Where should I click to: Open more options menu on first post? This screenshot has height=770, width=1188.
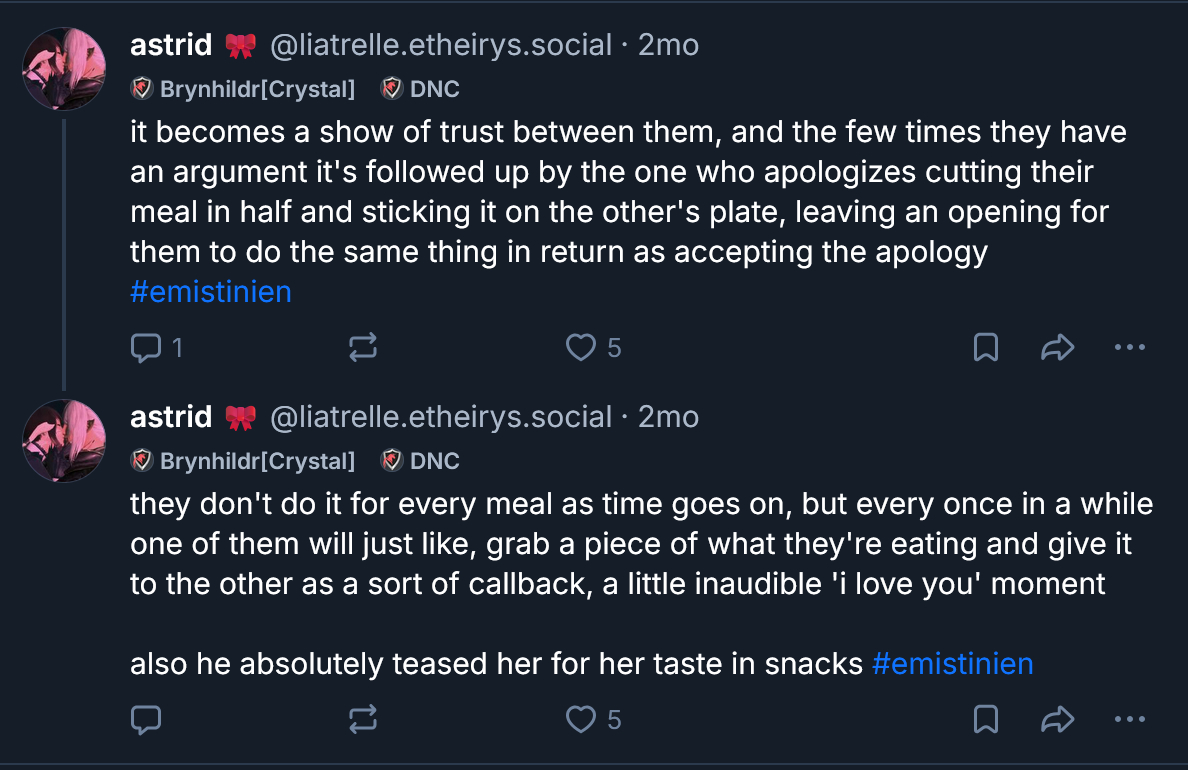pos(1129,347)
